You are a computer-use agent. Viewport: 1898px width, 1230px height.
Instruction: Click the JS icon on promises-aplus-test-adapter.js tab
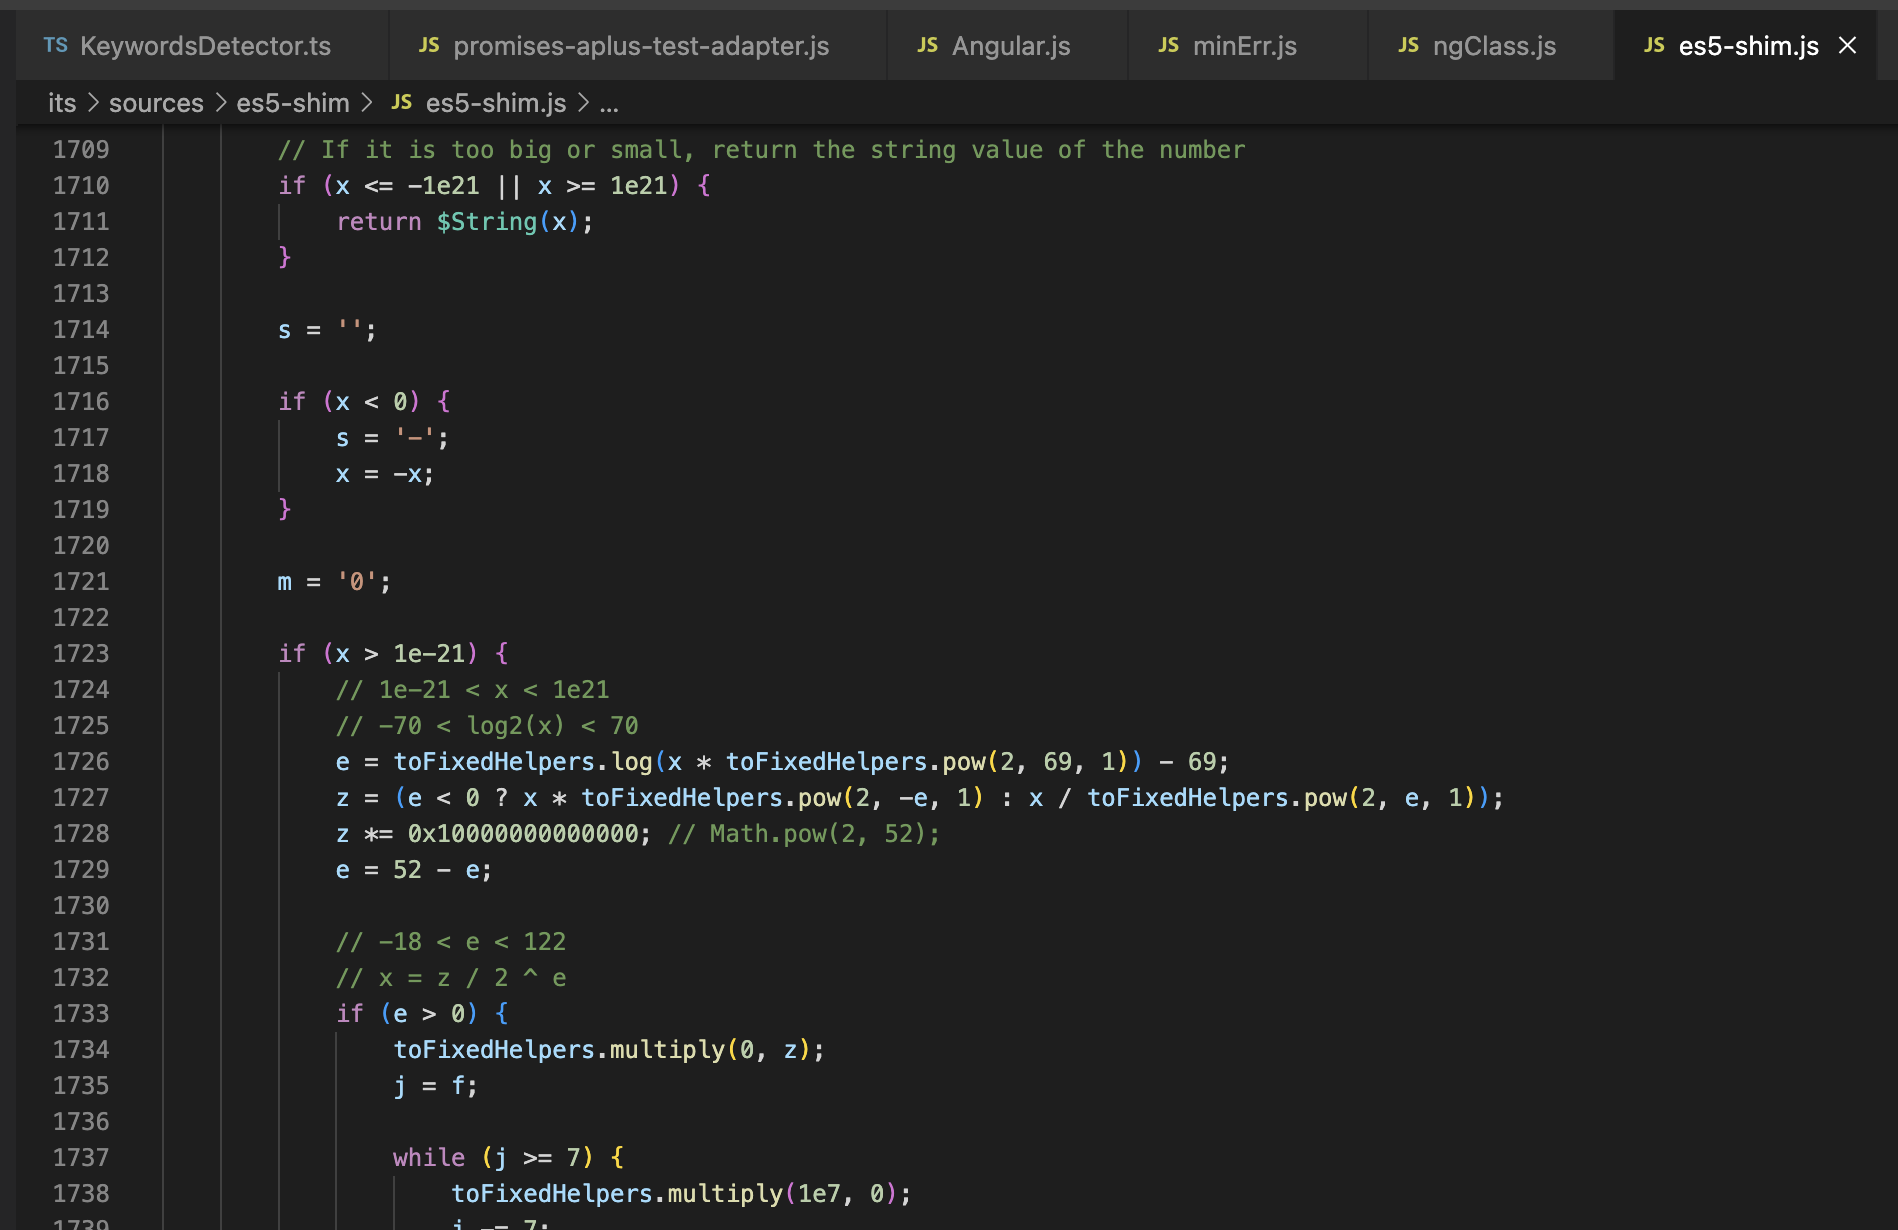(430, 45)
